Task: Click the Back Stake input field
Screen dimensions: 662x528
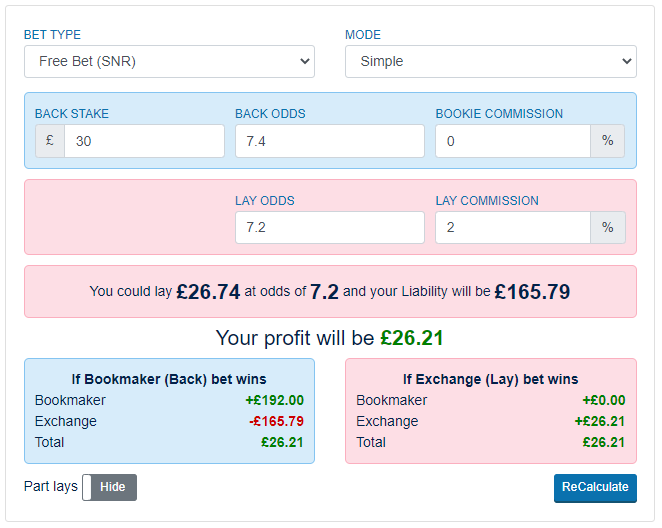Action: tap(144, 141)
